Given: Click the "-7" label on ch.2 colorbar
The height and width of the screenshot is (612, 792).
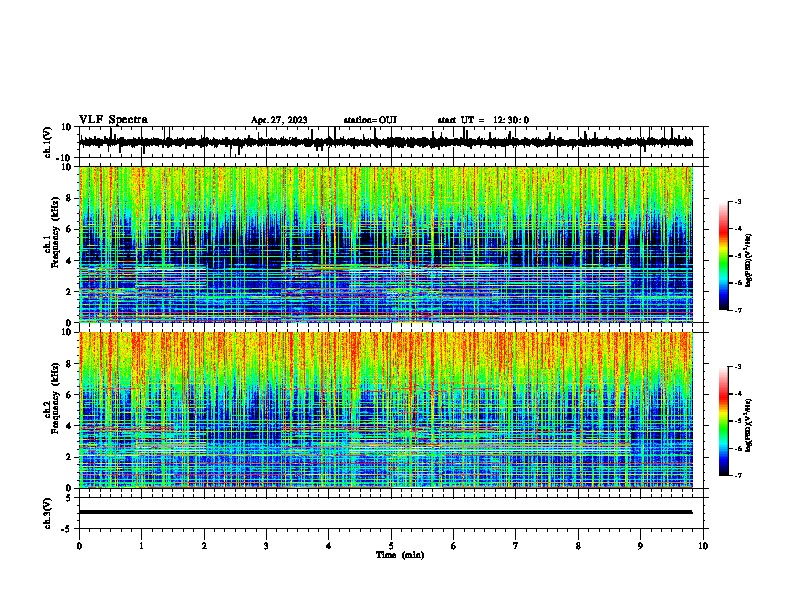Looking at the screenshot, I should 737,475.
